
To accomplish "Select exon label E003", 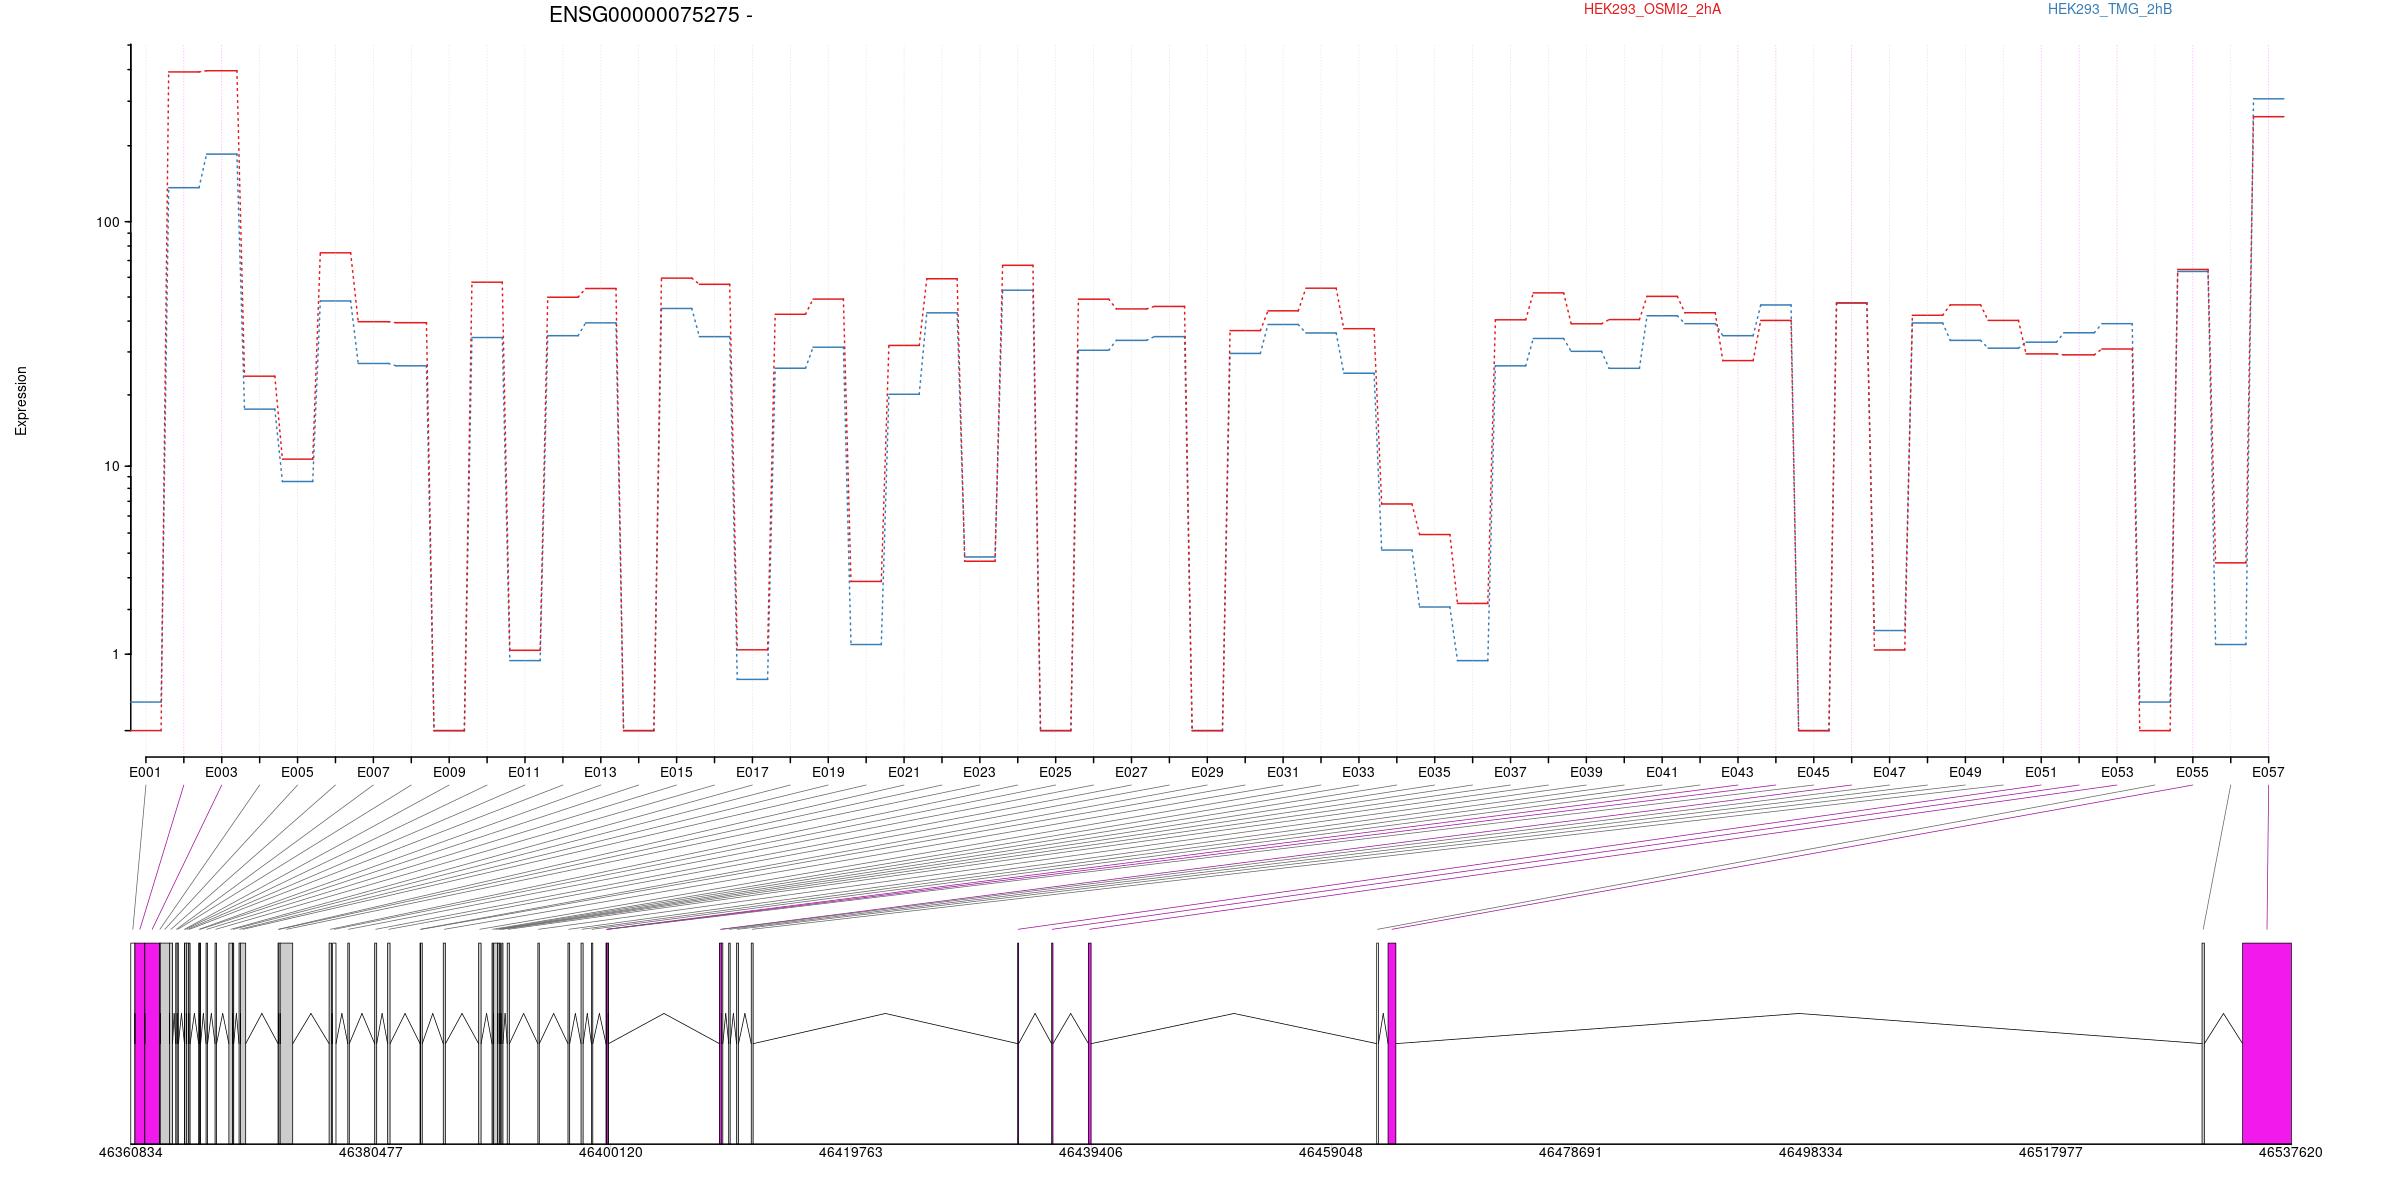I will [x=221, y=772].
